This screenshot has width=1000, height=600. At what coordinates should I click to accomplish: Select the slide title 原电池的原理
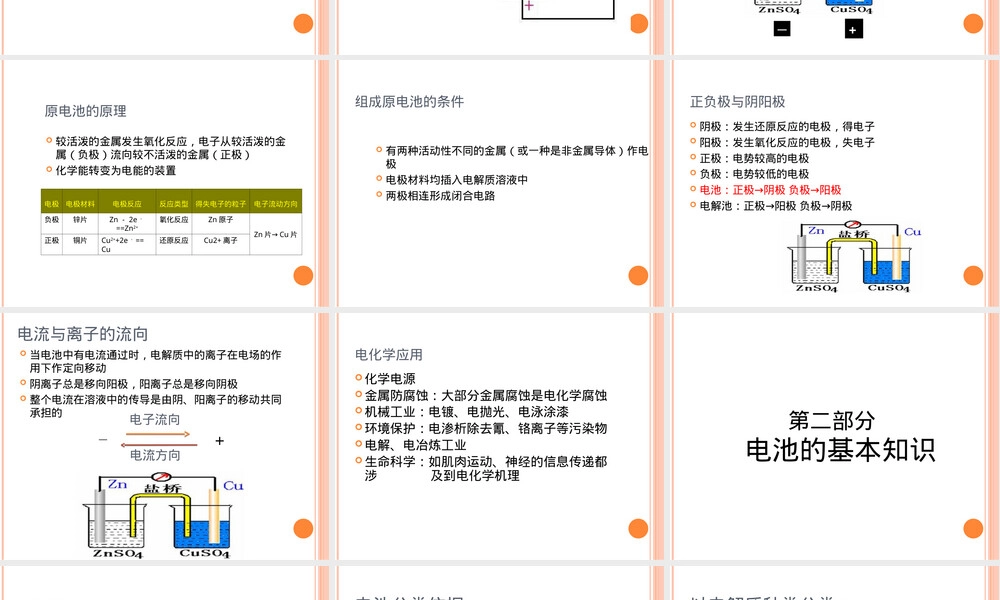point(85,111)
